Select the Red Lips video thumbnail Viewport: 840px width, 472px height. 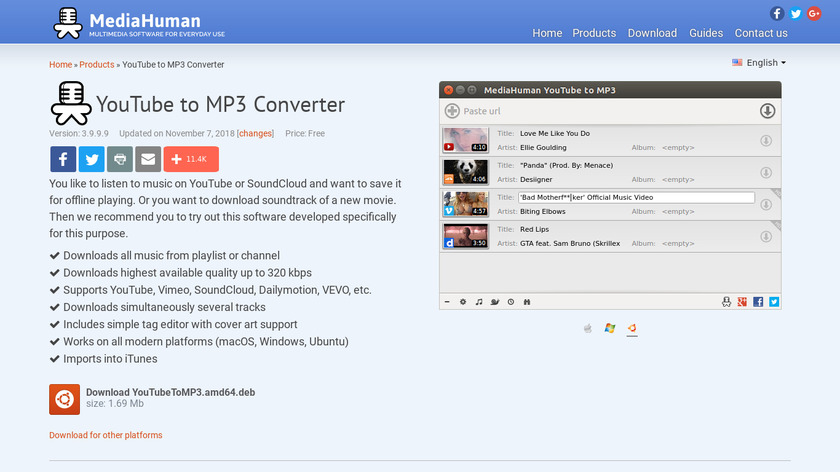point(466,236)
